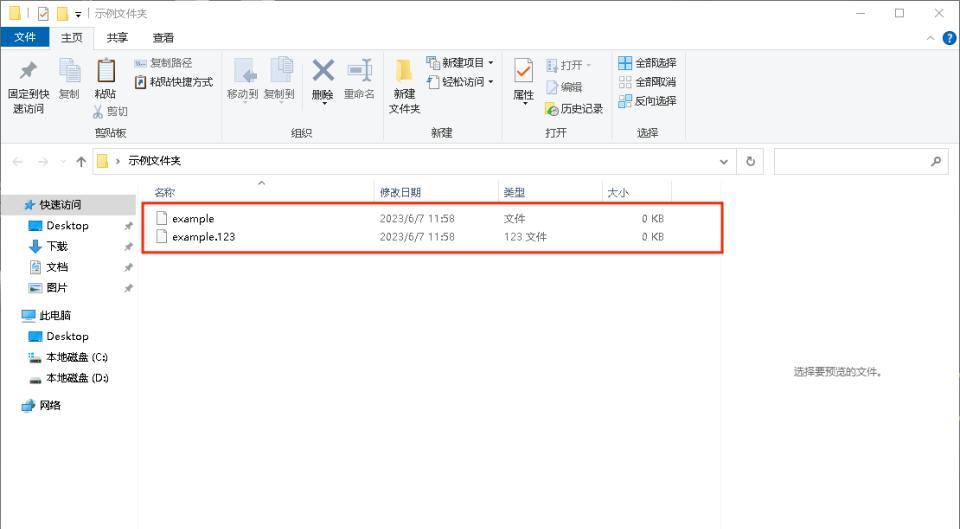The image size is (960, 529).
Task: Select the file named example
Action: click(x=193, y=219)
